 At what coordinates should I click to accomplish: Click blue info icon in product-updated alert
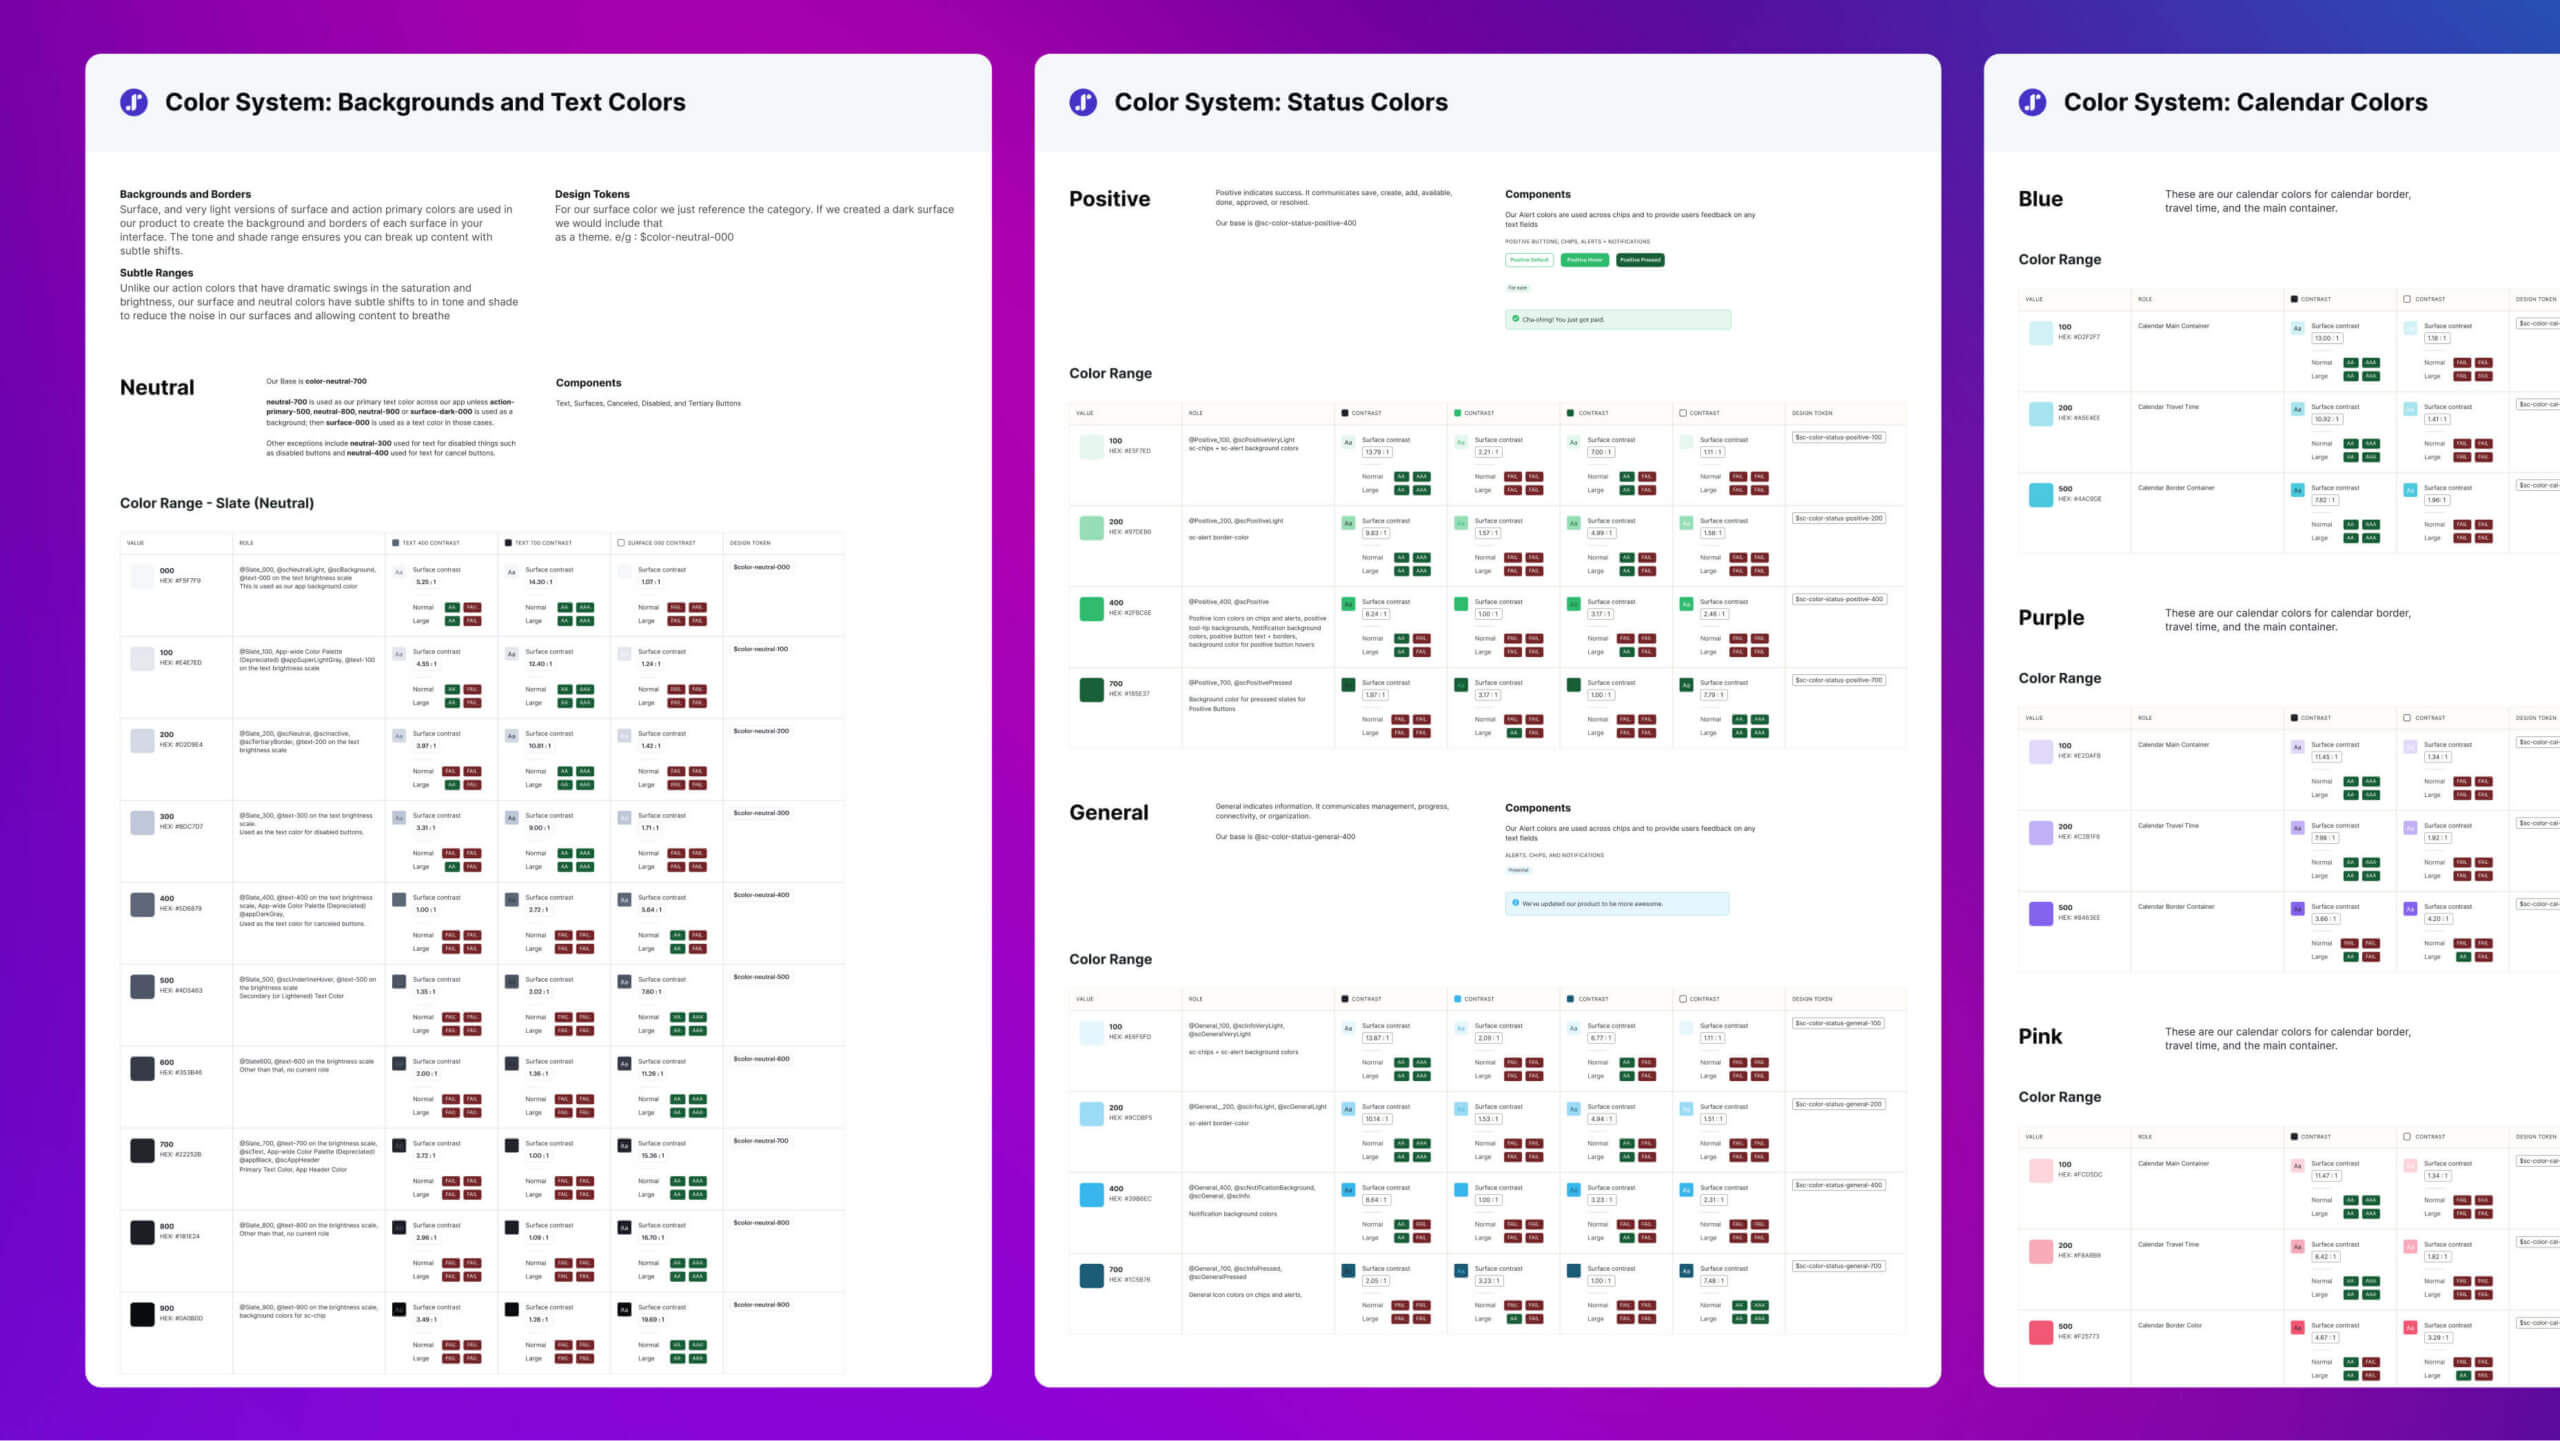[x=1516, y=903]
